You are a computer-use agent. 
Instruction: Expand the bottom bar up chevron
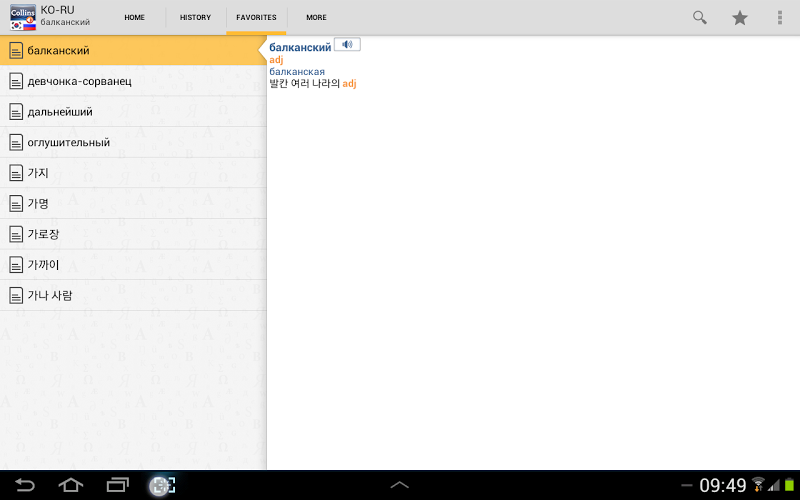pos(399,485)
